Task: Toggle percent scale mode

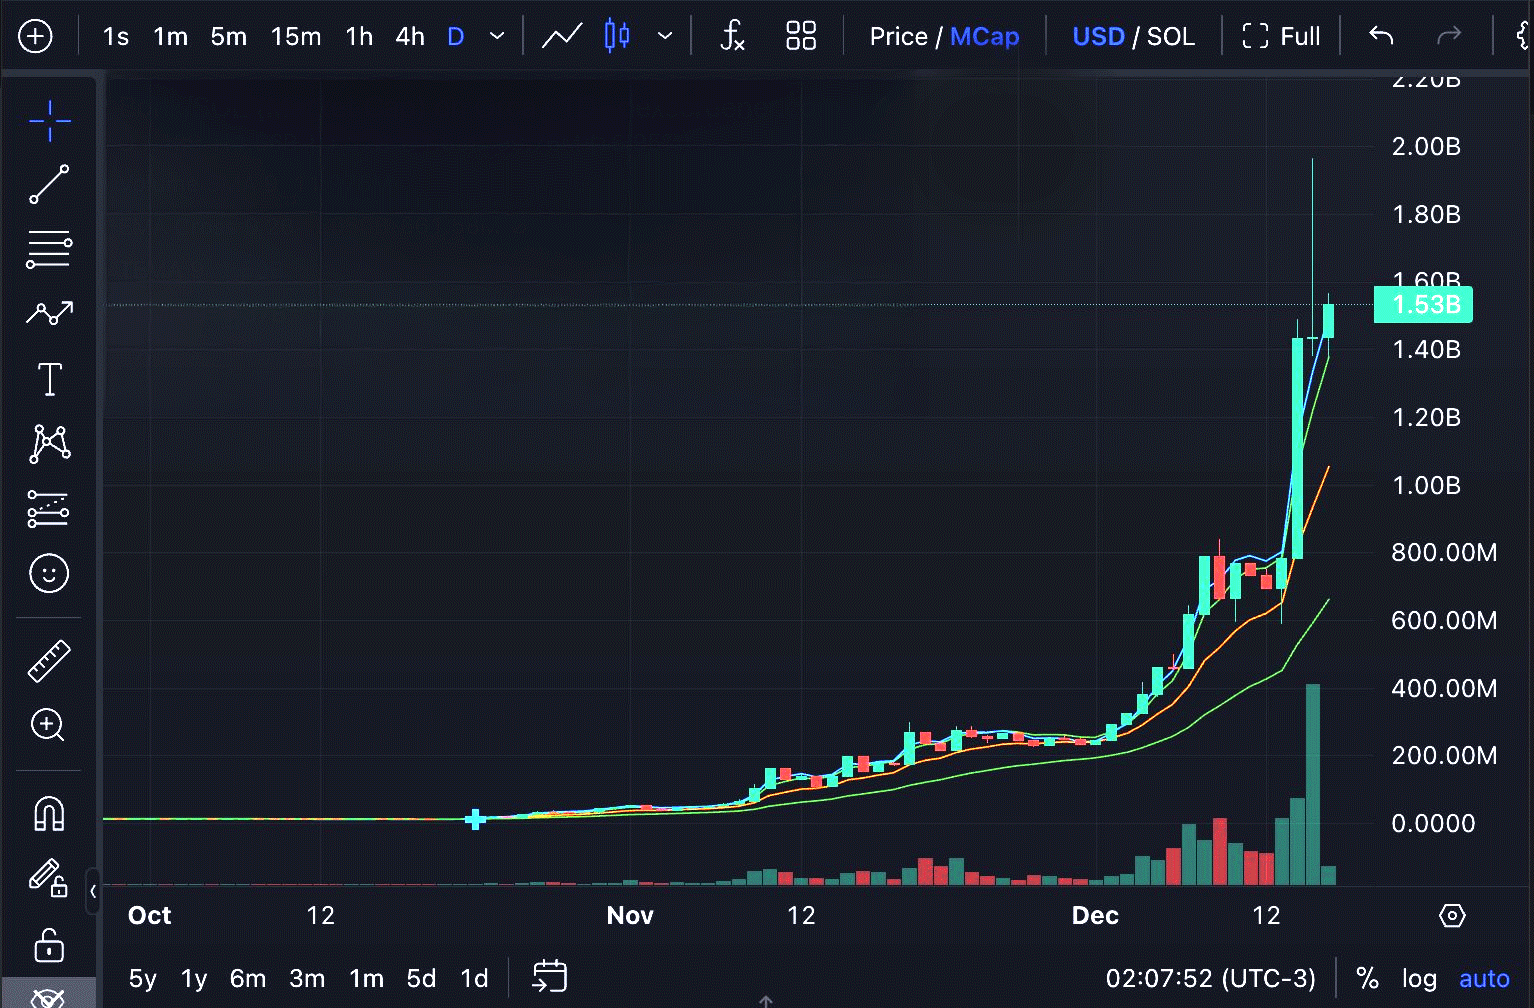Action: pyautogui.click(x=1367, y=978)
